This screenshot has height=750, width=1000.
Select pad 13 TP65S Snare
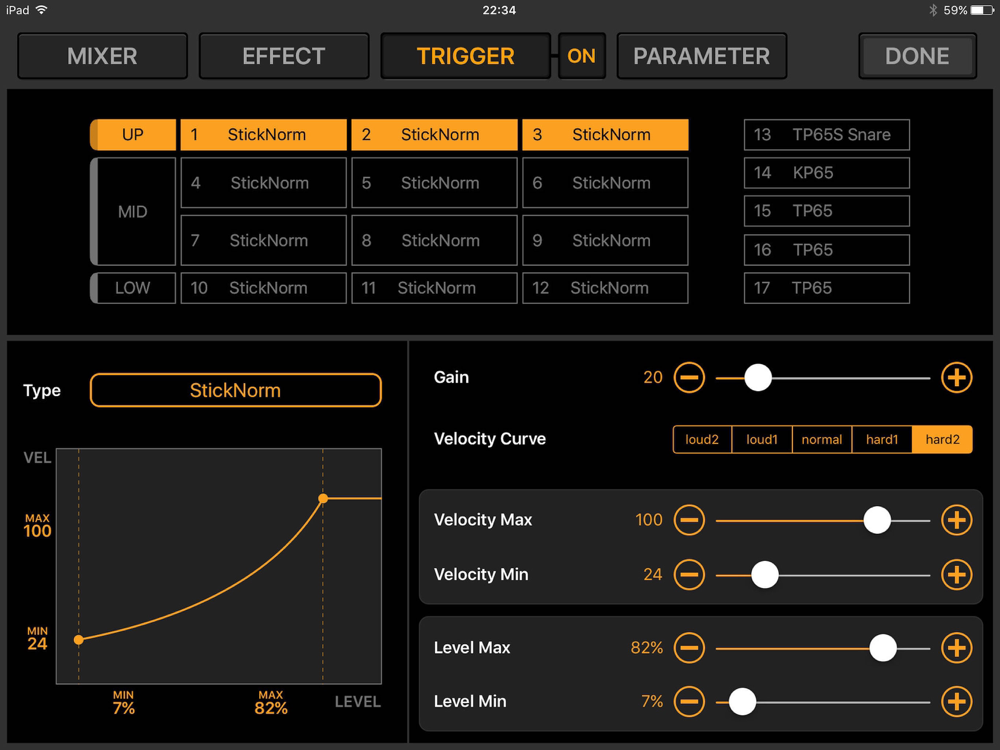click(827, 135)
